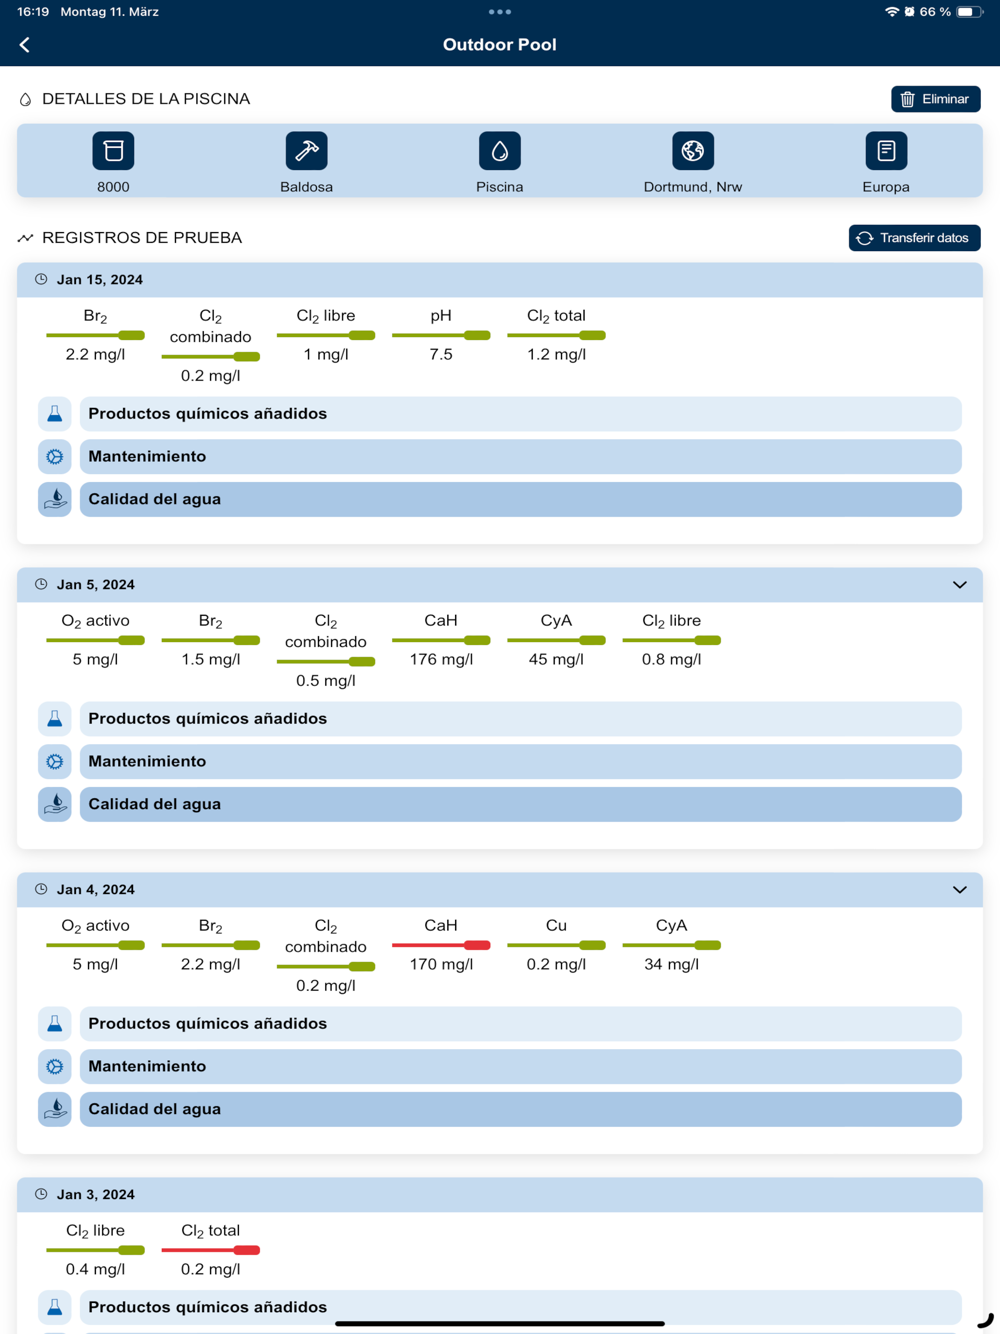Tap the battery indicator in status bar
The image size is (1000, 1334).
[970, 12]
